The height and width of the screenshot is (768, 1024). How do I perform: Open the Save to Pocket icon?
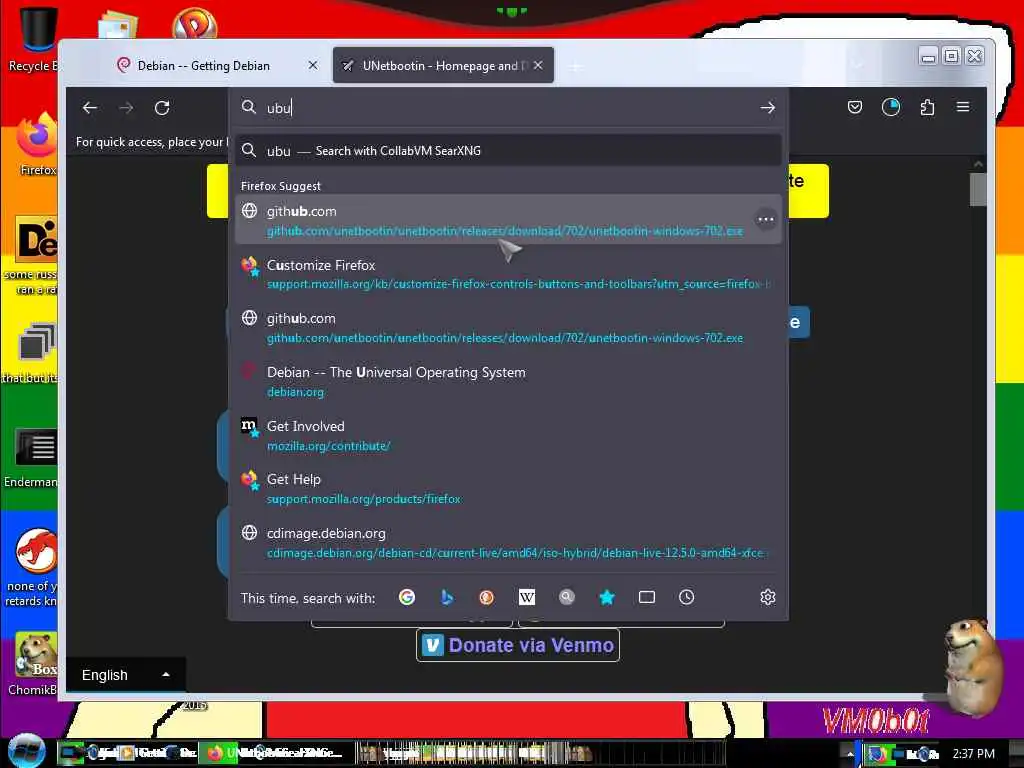click(855, 107)
